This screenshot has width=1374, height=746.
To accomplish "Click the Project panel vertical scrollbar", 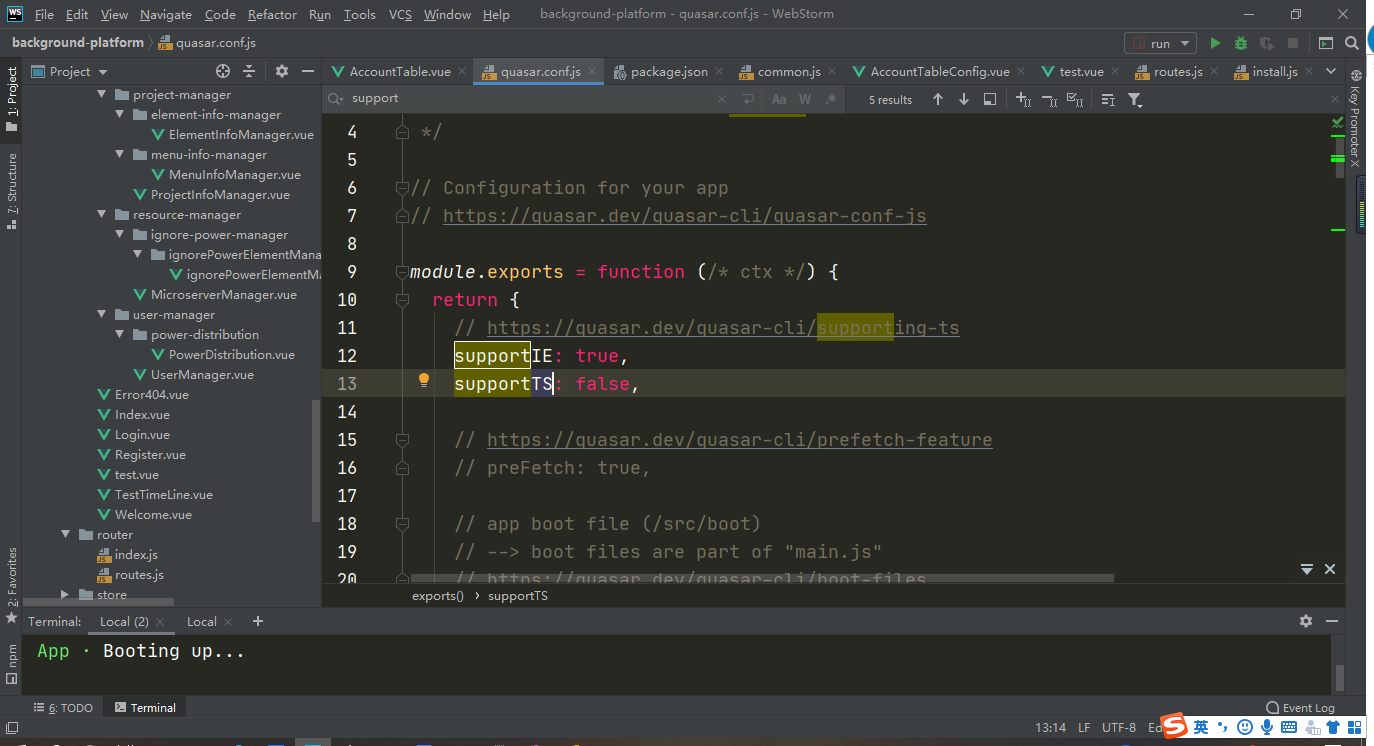I will (x=317, y=460).
